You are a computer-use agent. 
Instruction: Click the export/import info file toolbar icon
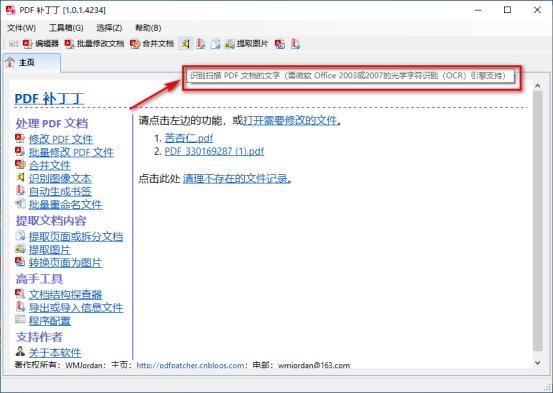[x=295, y=44]
